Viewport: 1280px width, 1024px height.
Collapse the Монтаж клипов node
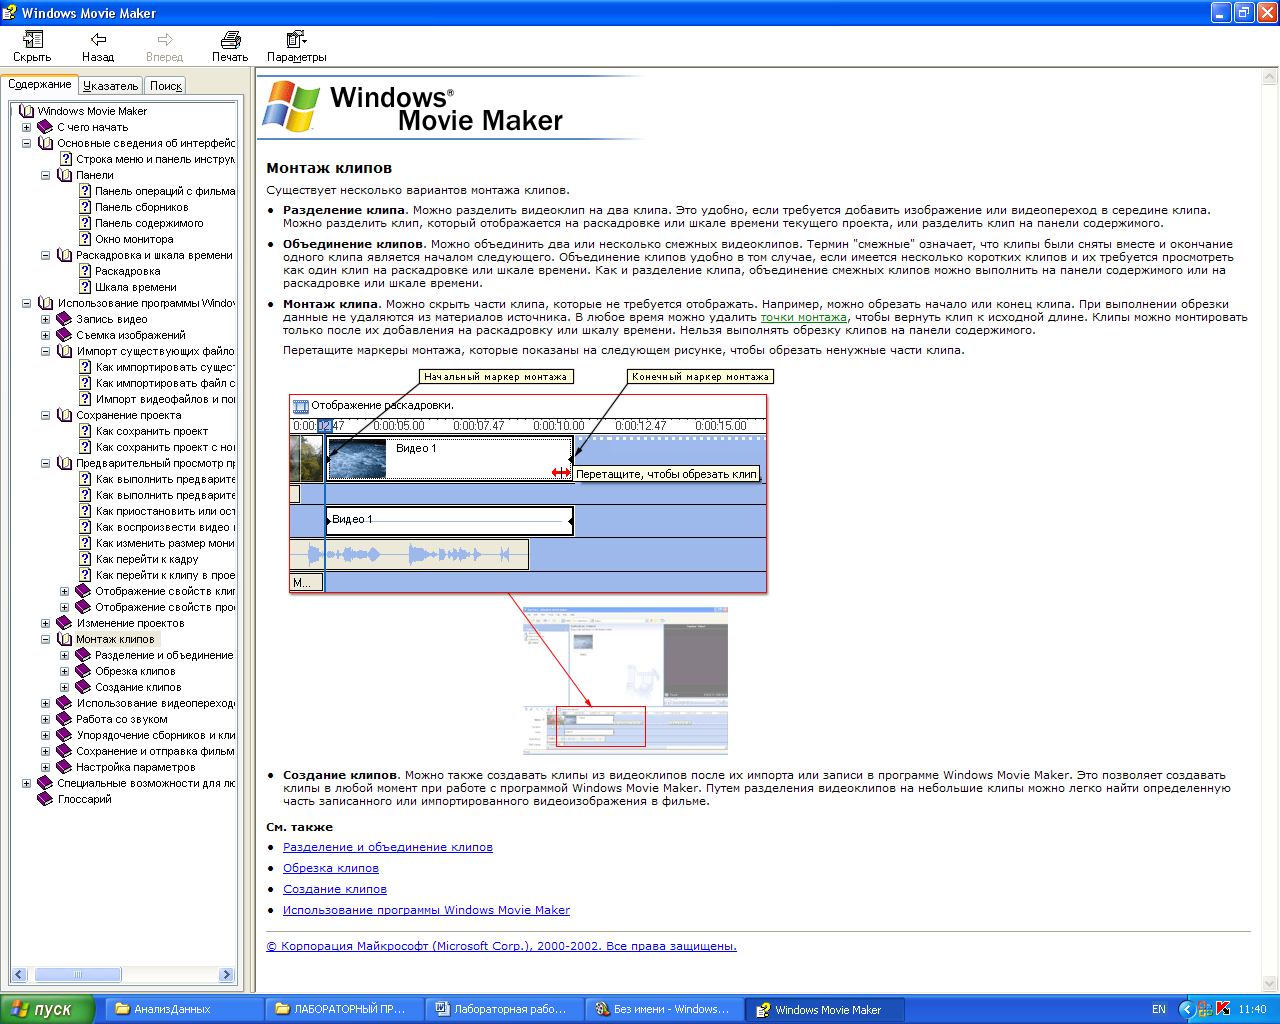point(45,639)
